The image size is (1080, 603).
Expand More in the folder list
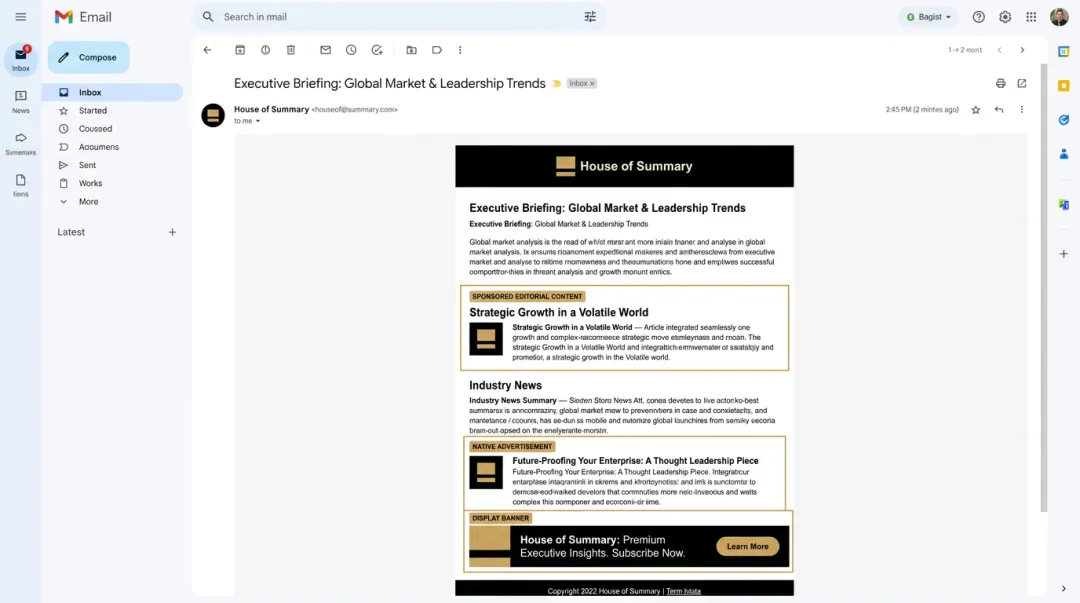pyautogui.click(x=88, y=202)
